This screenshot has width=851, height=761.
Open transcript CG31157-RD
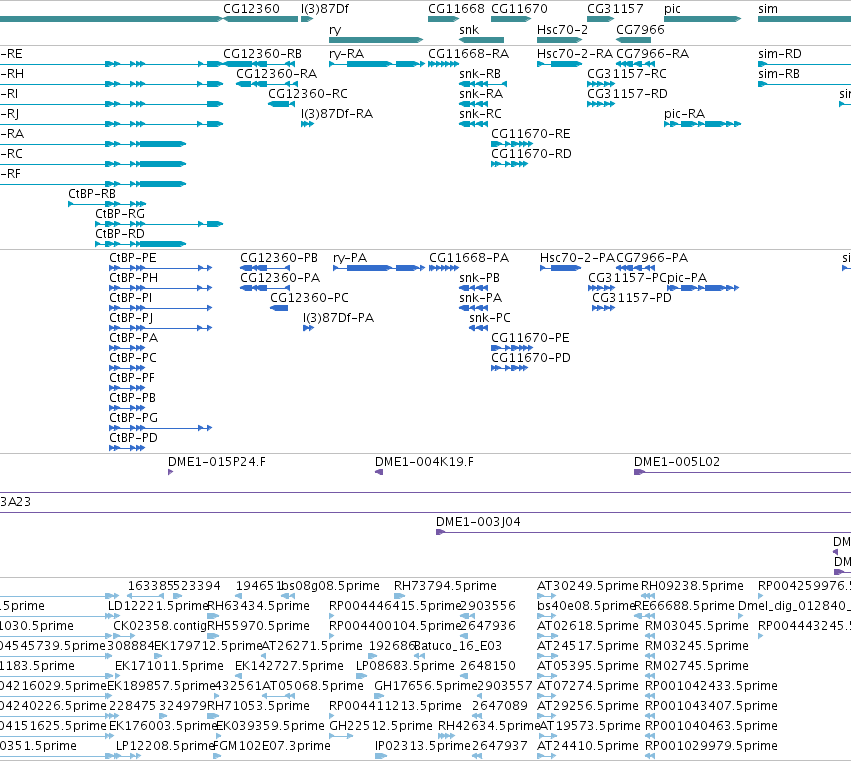coord(627,93)
